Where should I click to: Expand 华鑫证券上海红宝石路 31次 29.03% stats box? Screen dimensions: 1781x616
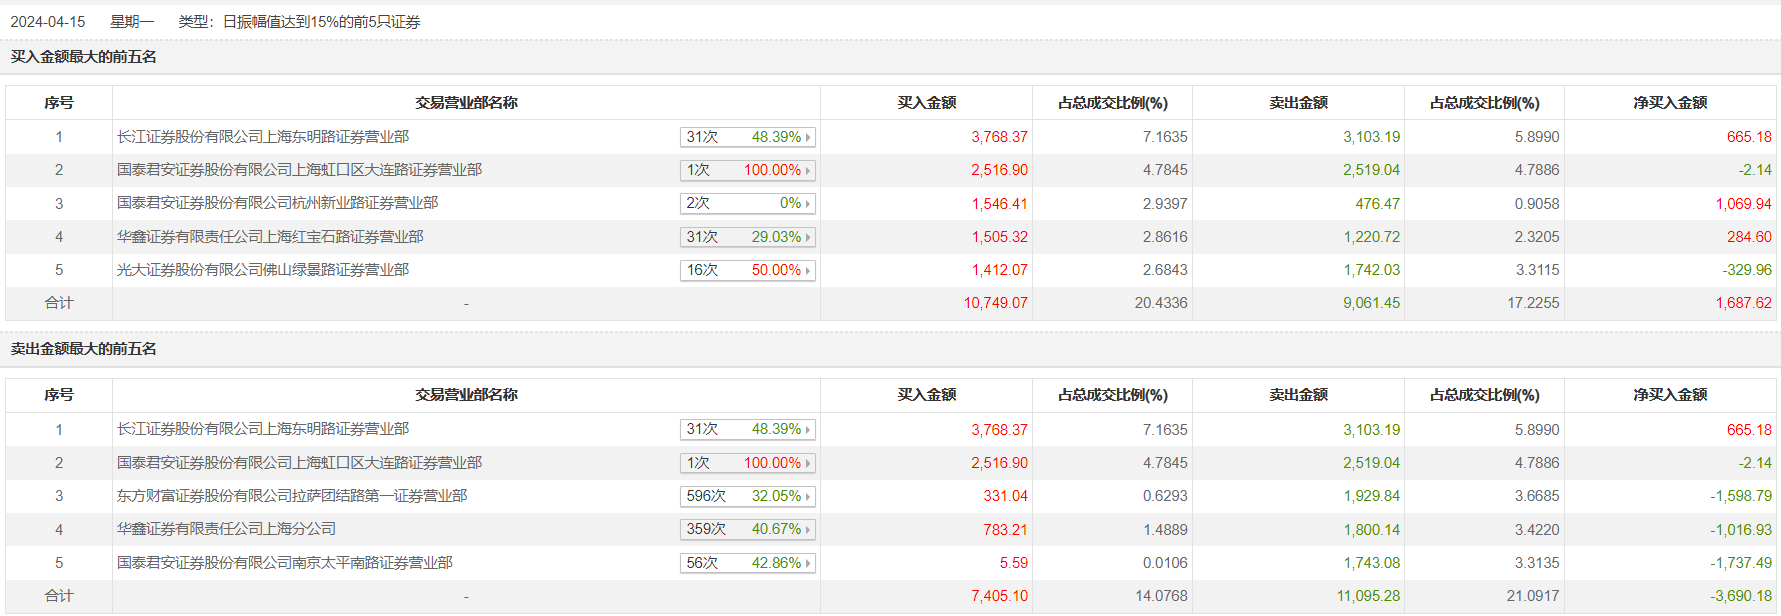(747, 237)
